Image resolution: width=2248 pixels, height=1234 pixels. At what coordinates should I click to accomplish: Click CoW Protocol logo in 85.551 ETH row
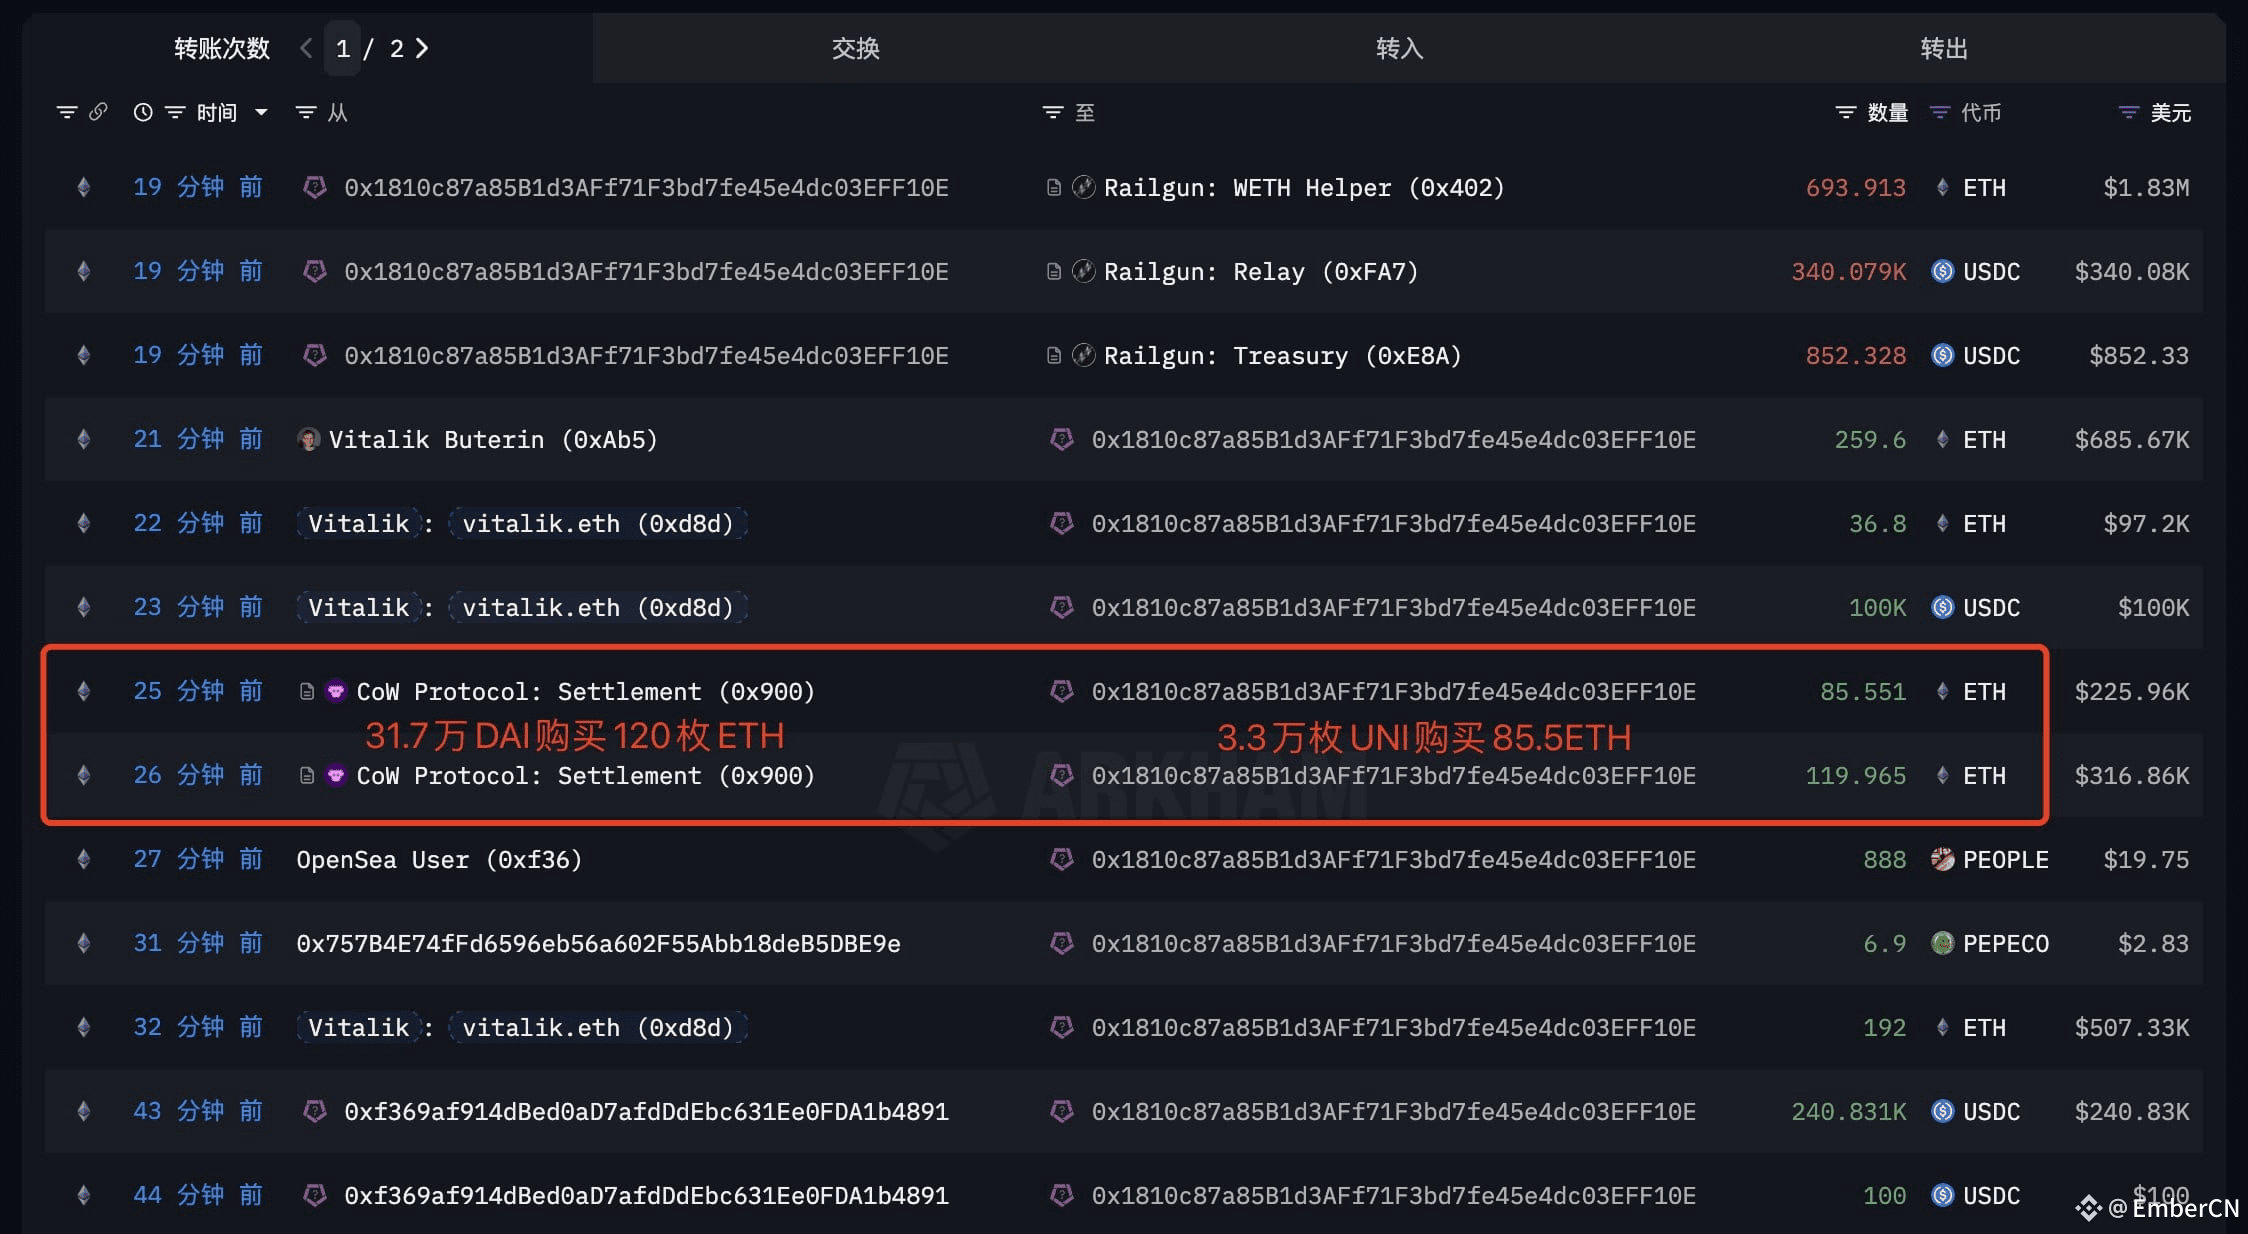[336, 692]
